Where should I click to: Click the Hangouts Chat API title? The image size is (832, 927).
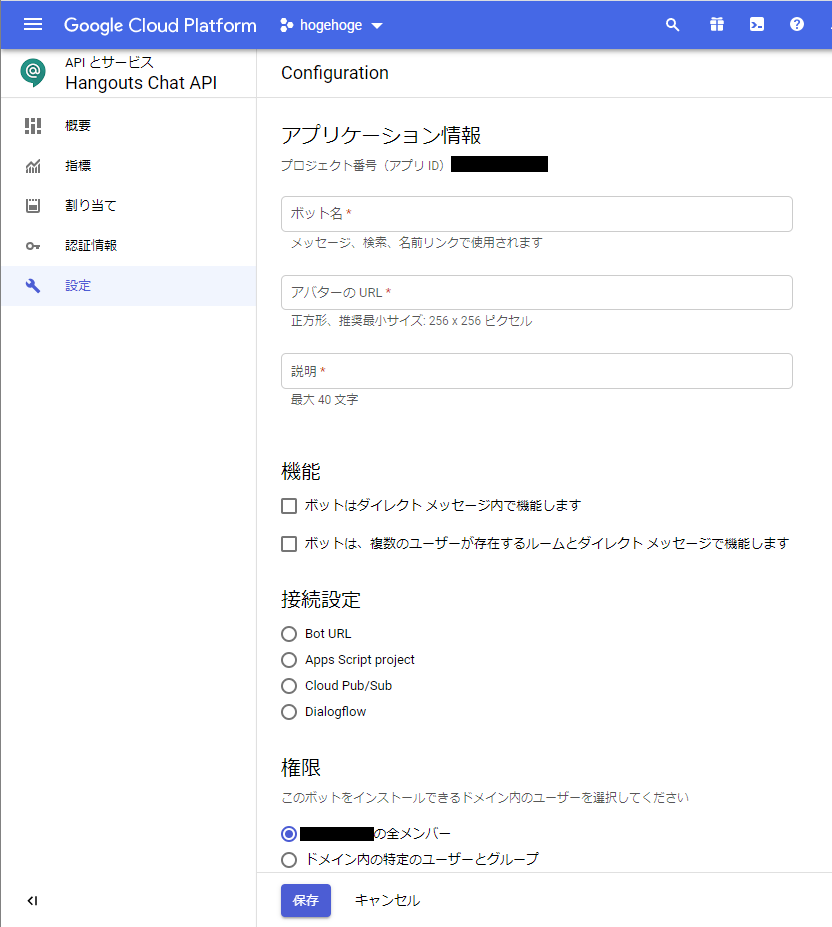click(x=141, y=83)
